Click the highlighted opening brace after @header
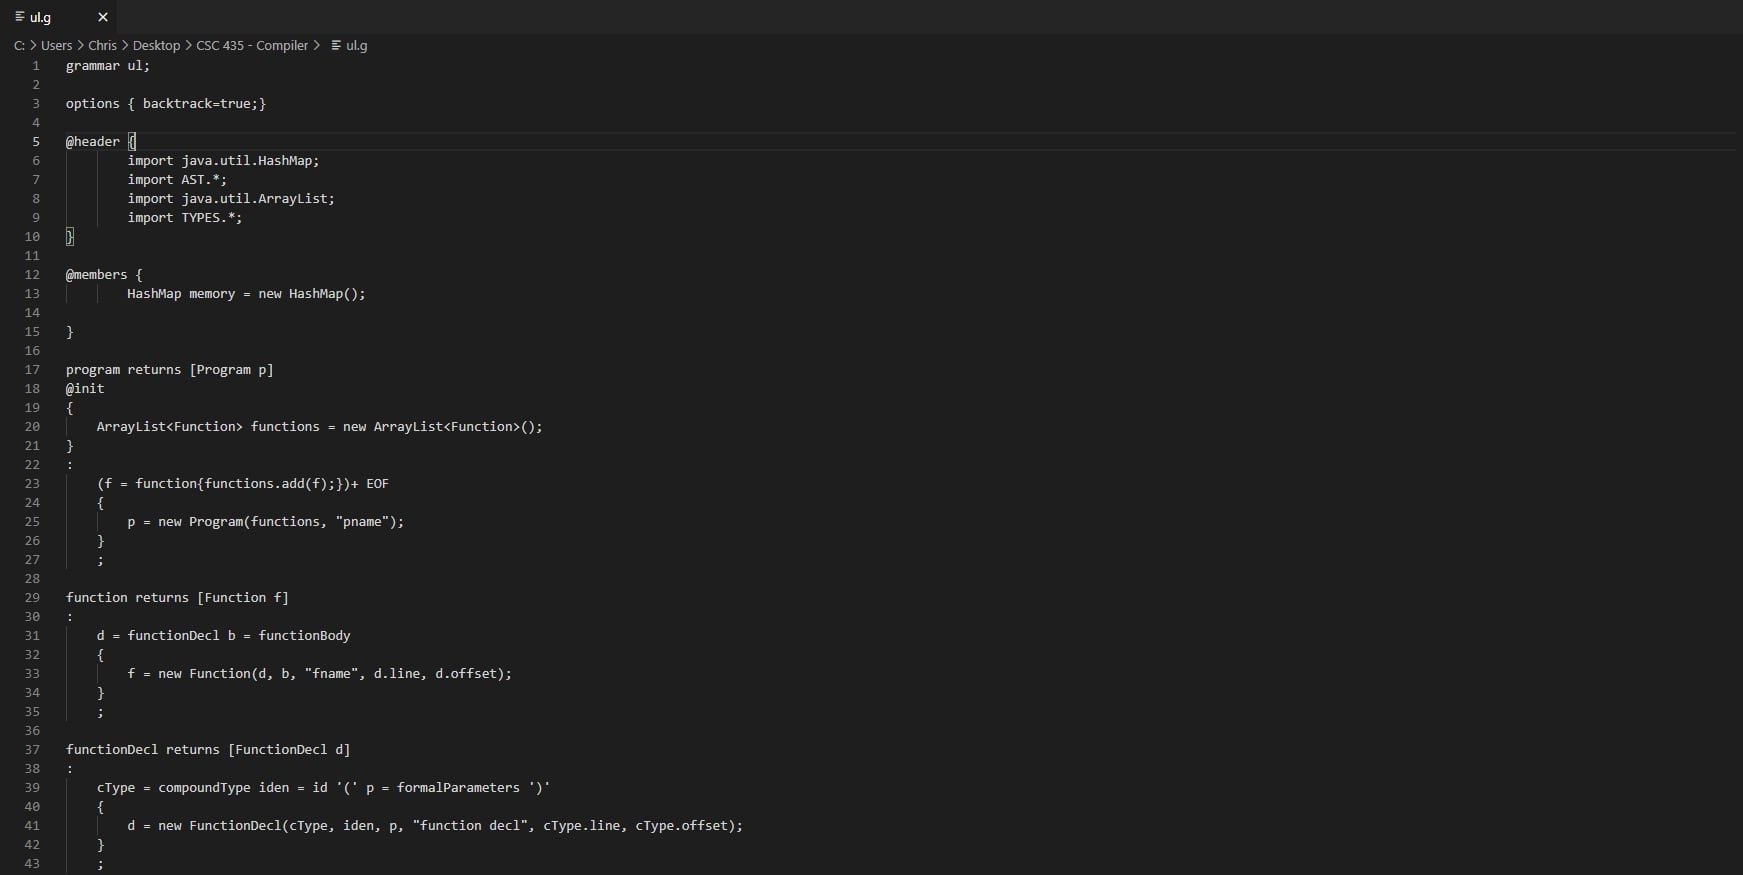This screenshot has width=1743, height=875. tap(132, 142)
